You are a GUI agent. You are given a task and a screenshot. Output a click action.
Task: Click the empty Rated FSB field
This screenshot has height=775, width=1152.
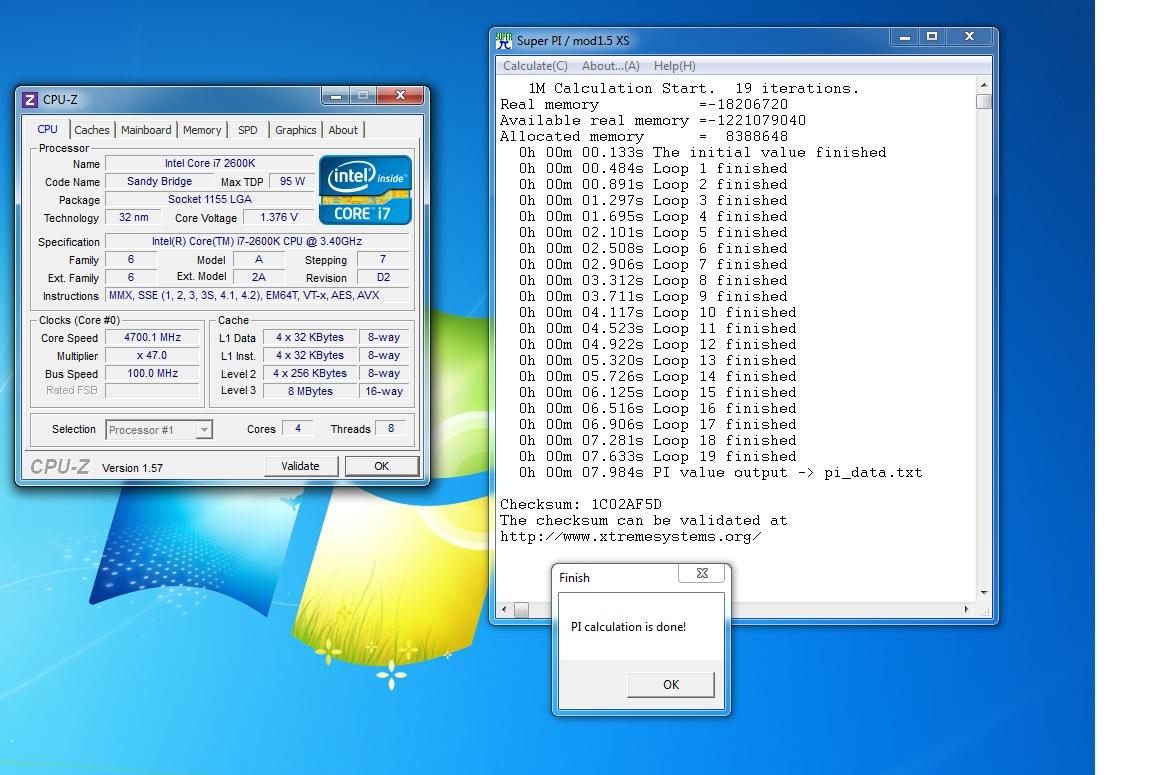152,390
